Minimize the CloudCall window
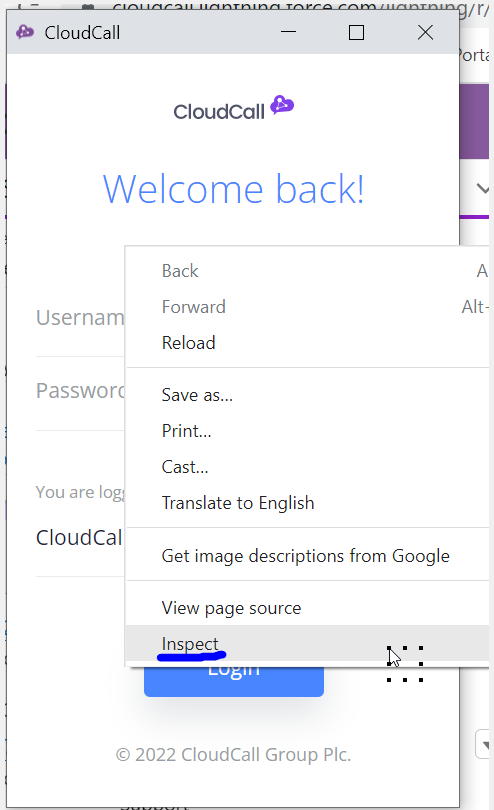Screen dimensions: 494x810 click(288, 32)
